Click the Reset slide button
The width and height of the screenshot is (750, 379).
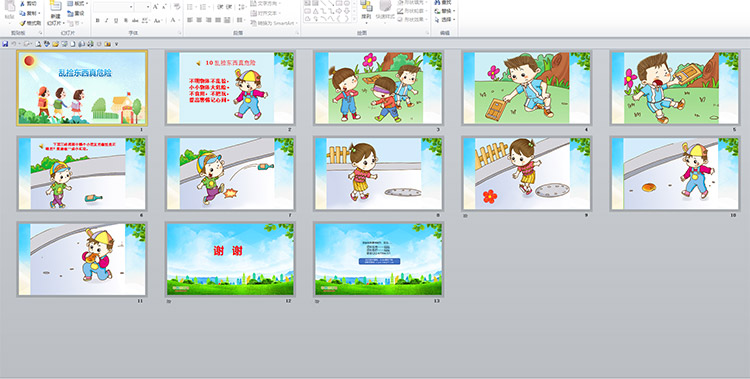pyautogui.click(x=76, y=13)
